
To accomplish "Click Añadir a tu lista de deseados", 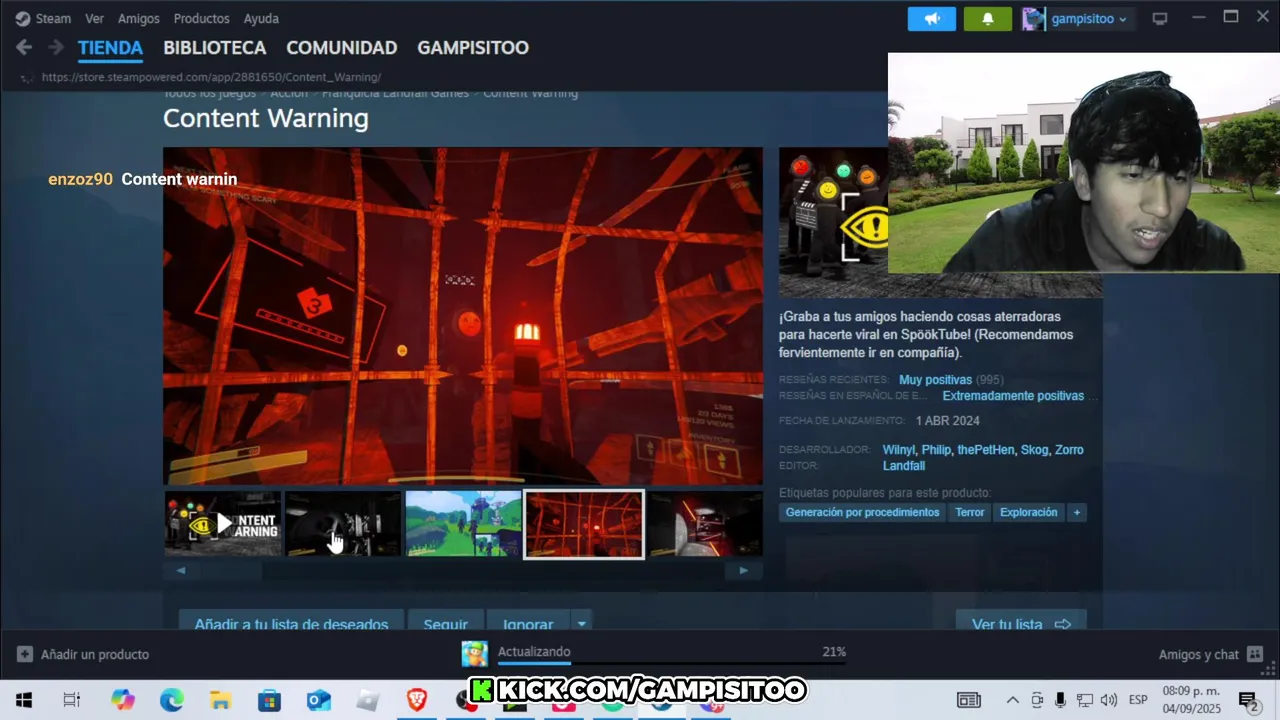I will click(291, 622).
